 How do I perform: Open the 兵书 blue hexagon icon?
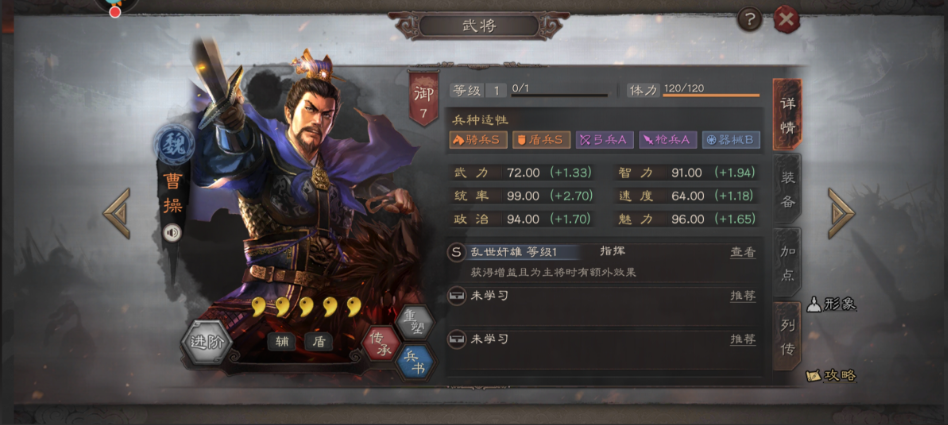415,361
